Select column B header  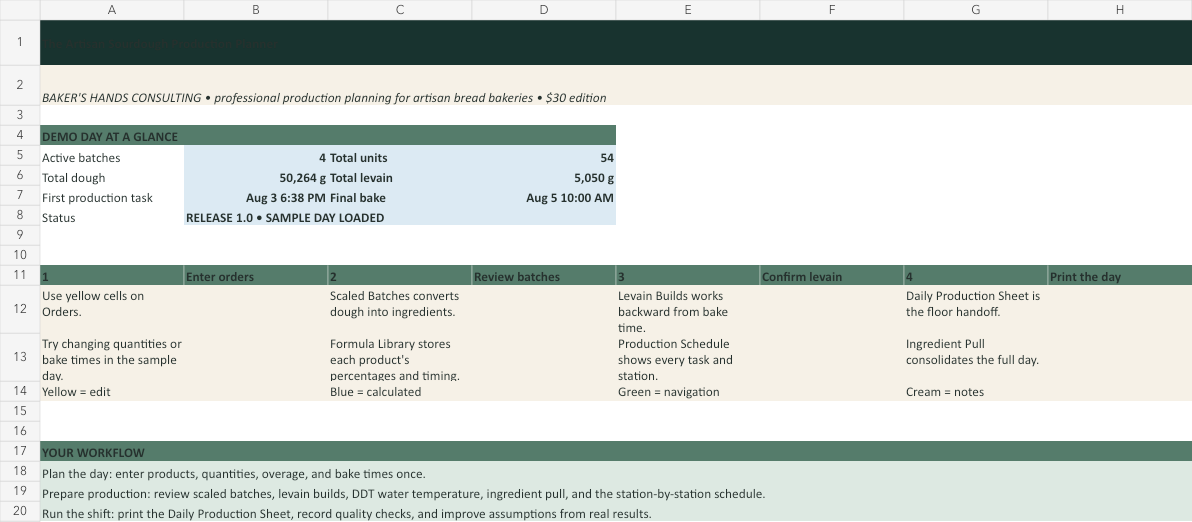(x=255, y=10)
